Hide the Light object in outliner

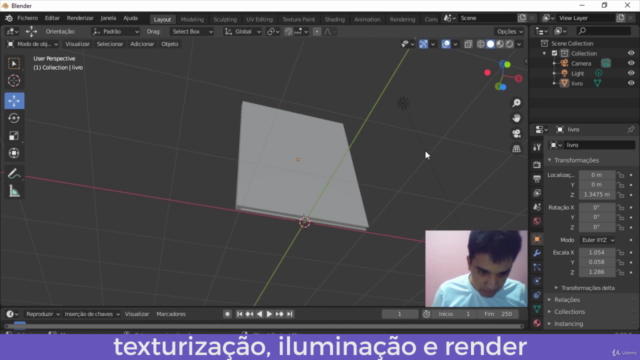click(x=631, y=73)
